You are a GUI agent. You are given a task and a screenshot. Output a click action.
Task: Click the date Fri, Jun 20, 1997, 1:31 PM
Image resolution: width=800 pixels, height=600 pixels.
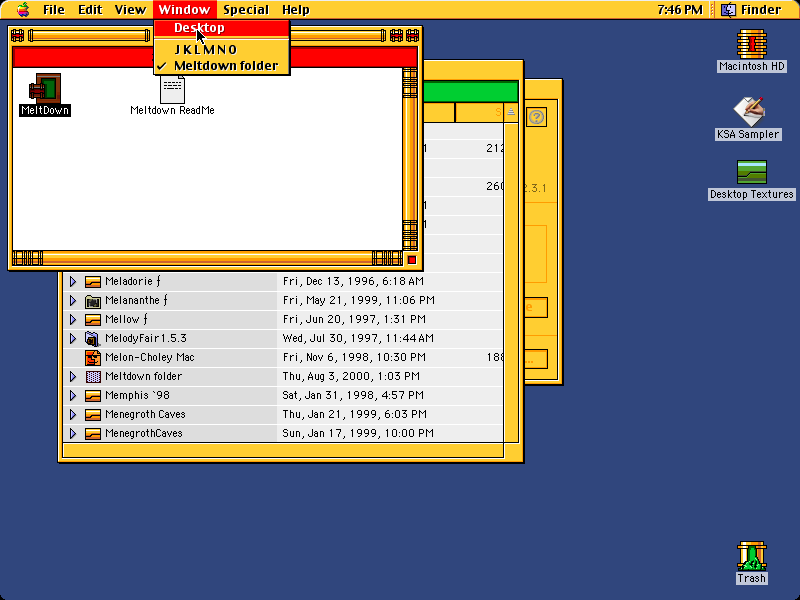click(x=354, y=319)
